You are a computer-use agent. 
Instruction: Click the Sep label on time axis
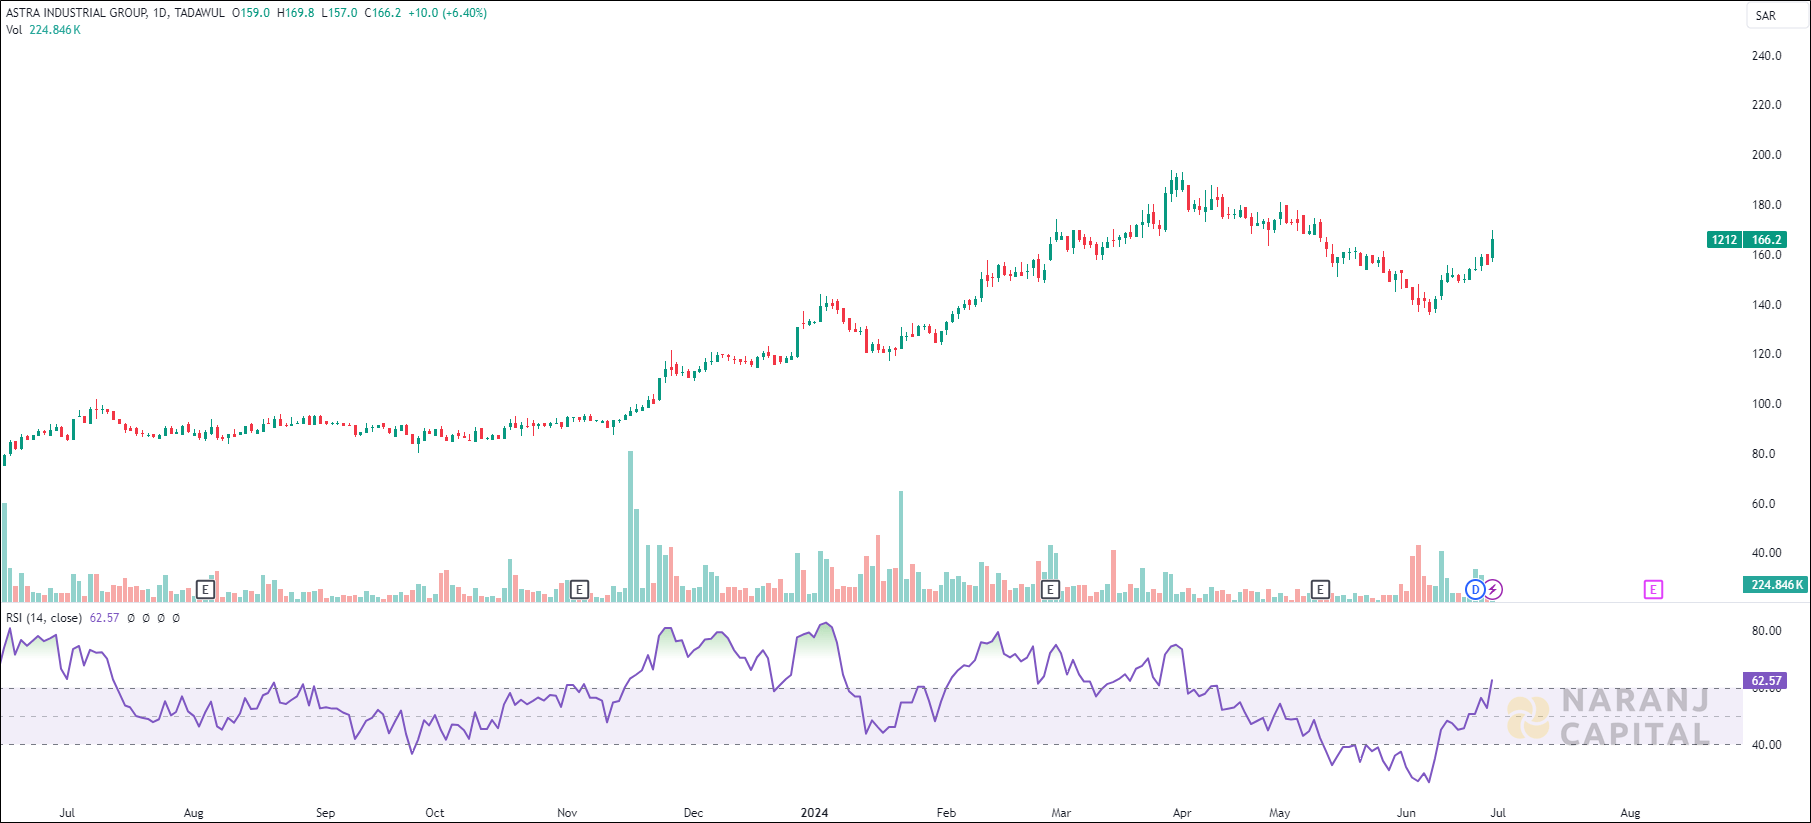[x=325, y=813]
